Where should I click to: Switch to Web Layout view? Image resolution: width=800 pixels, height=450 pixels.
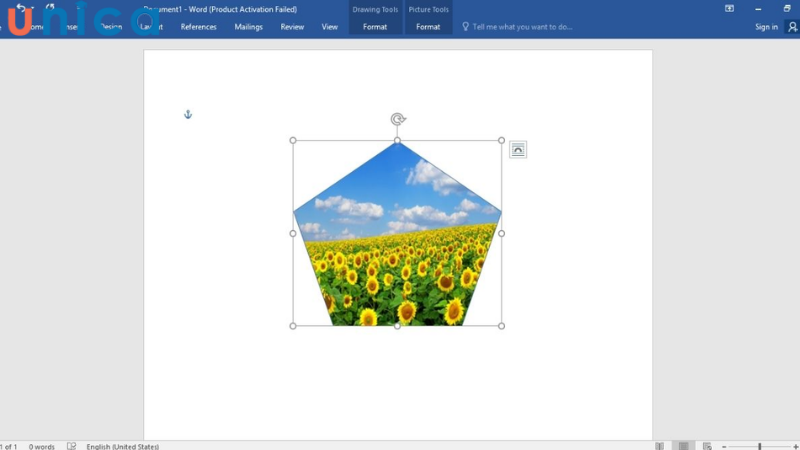[x=707, y=446]
